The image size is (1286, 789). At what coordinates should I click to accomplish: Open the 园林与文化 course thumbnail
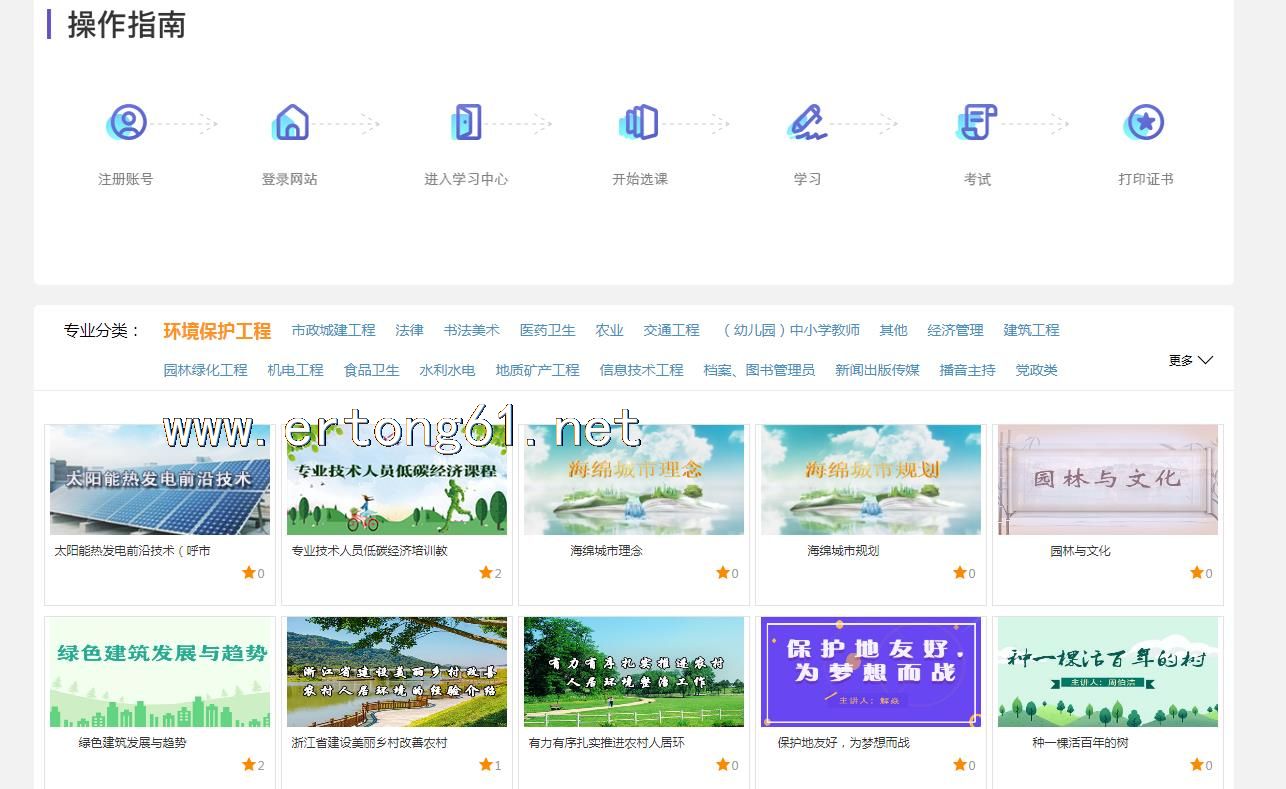click(x=1107, y=480)
